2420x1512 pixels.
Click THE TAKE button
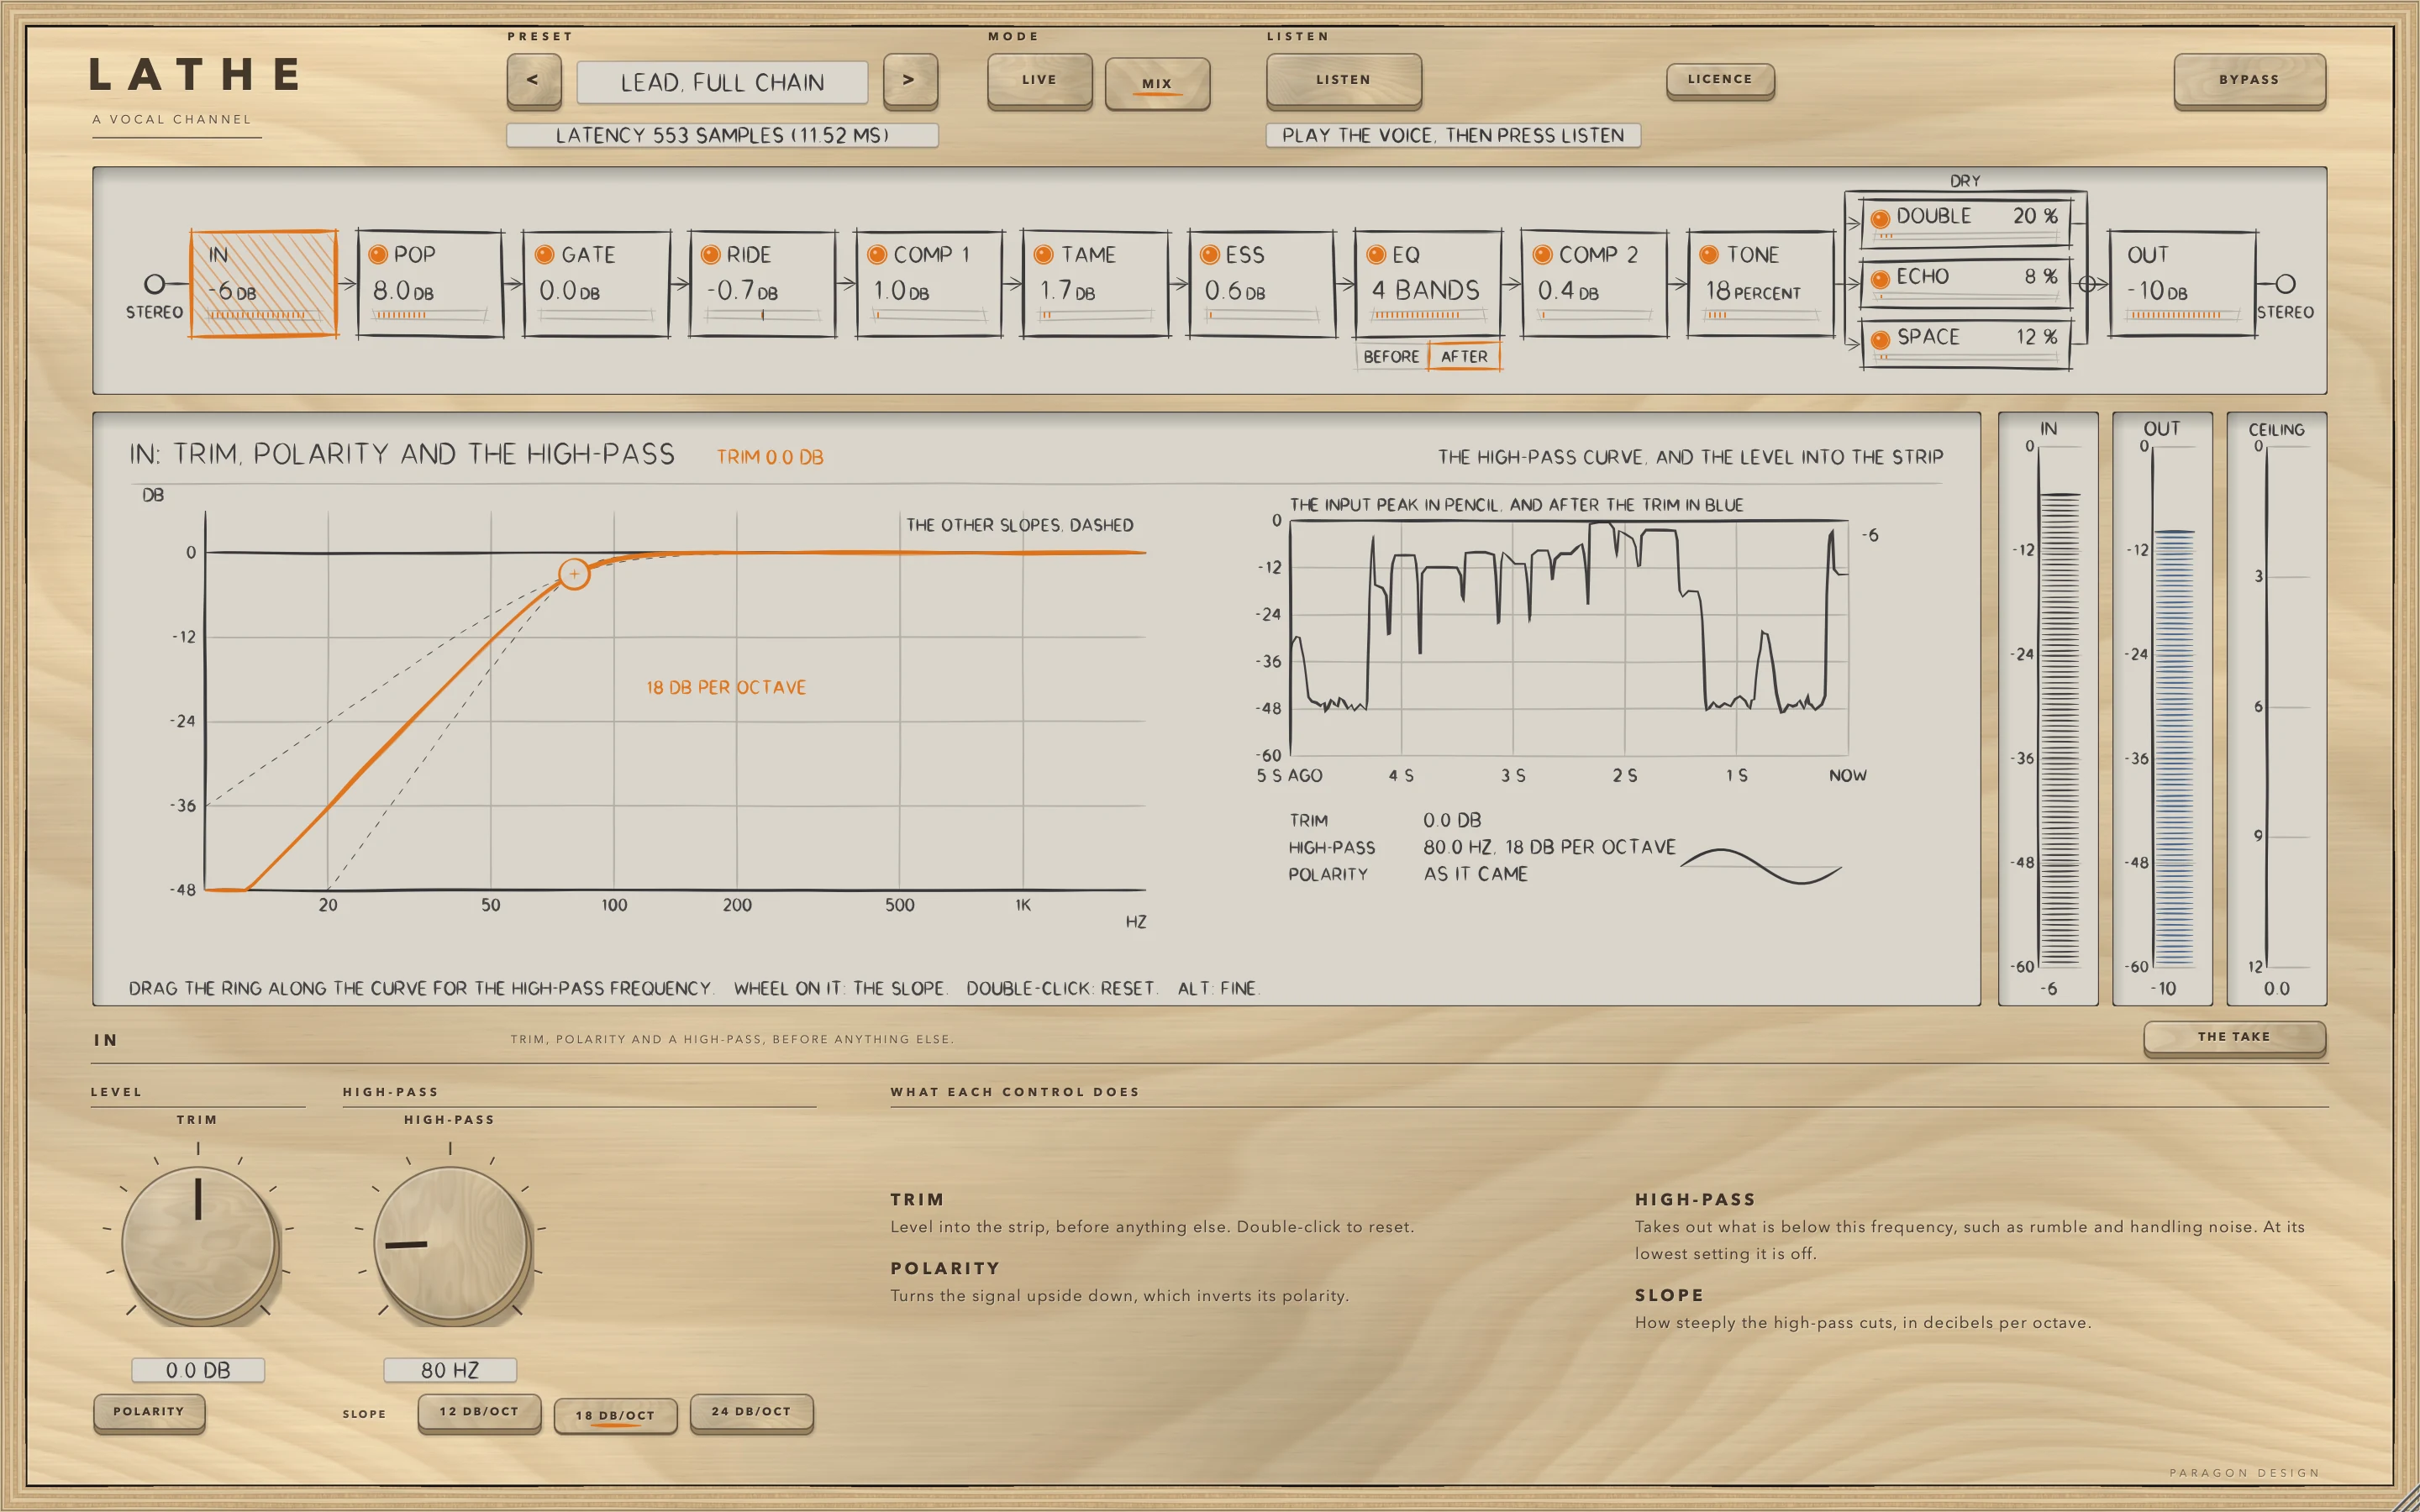(x=2234, y=1037)
